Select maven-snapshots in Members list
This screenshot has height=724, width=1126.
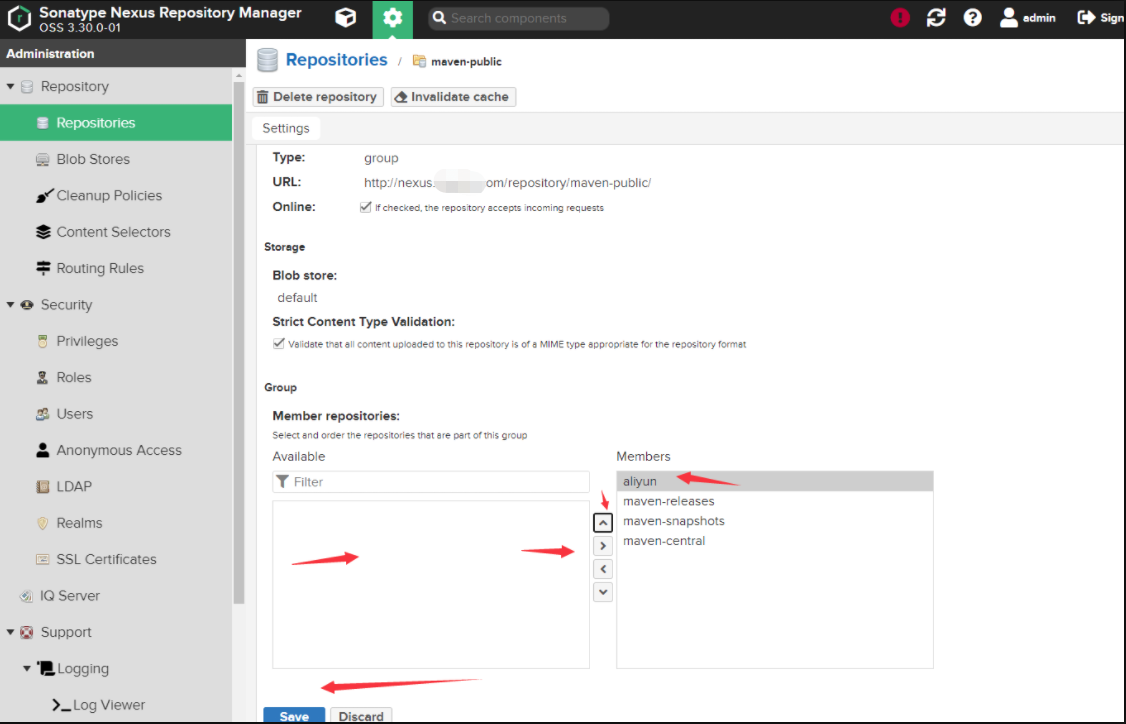(775, 521)
